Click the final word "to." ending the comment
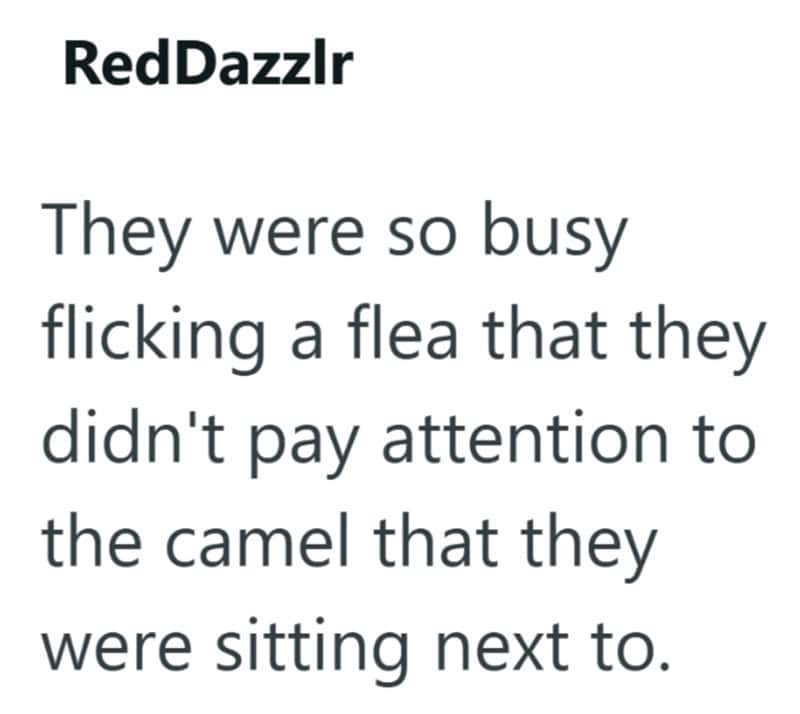Image resolution: width=800 pixels, height=714 pixels. click(631, 645)
